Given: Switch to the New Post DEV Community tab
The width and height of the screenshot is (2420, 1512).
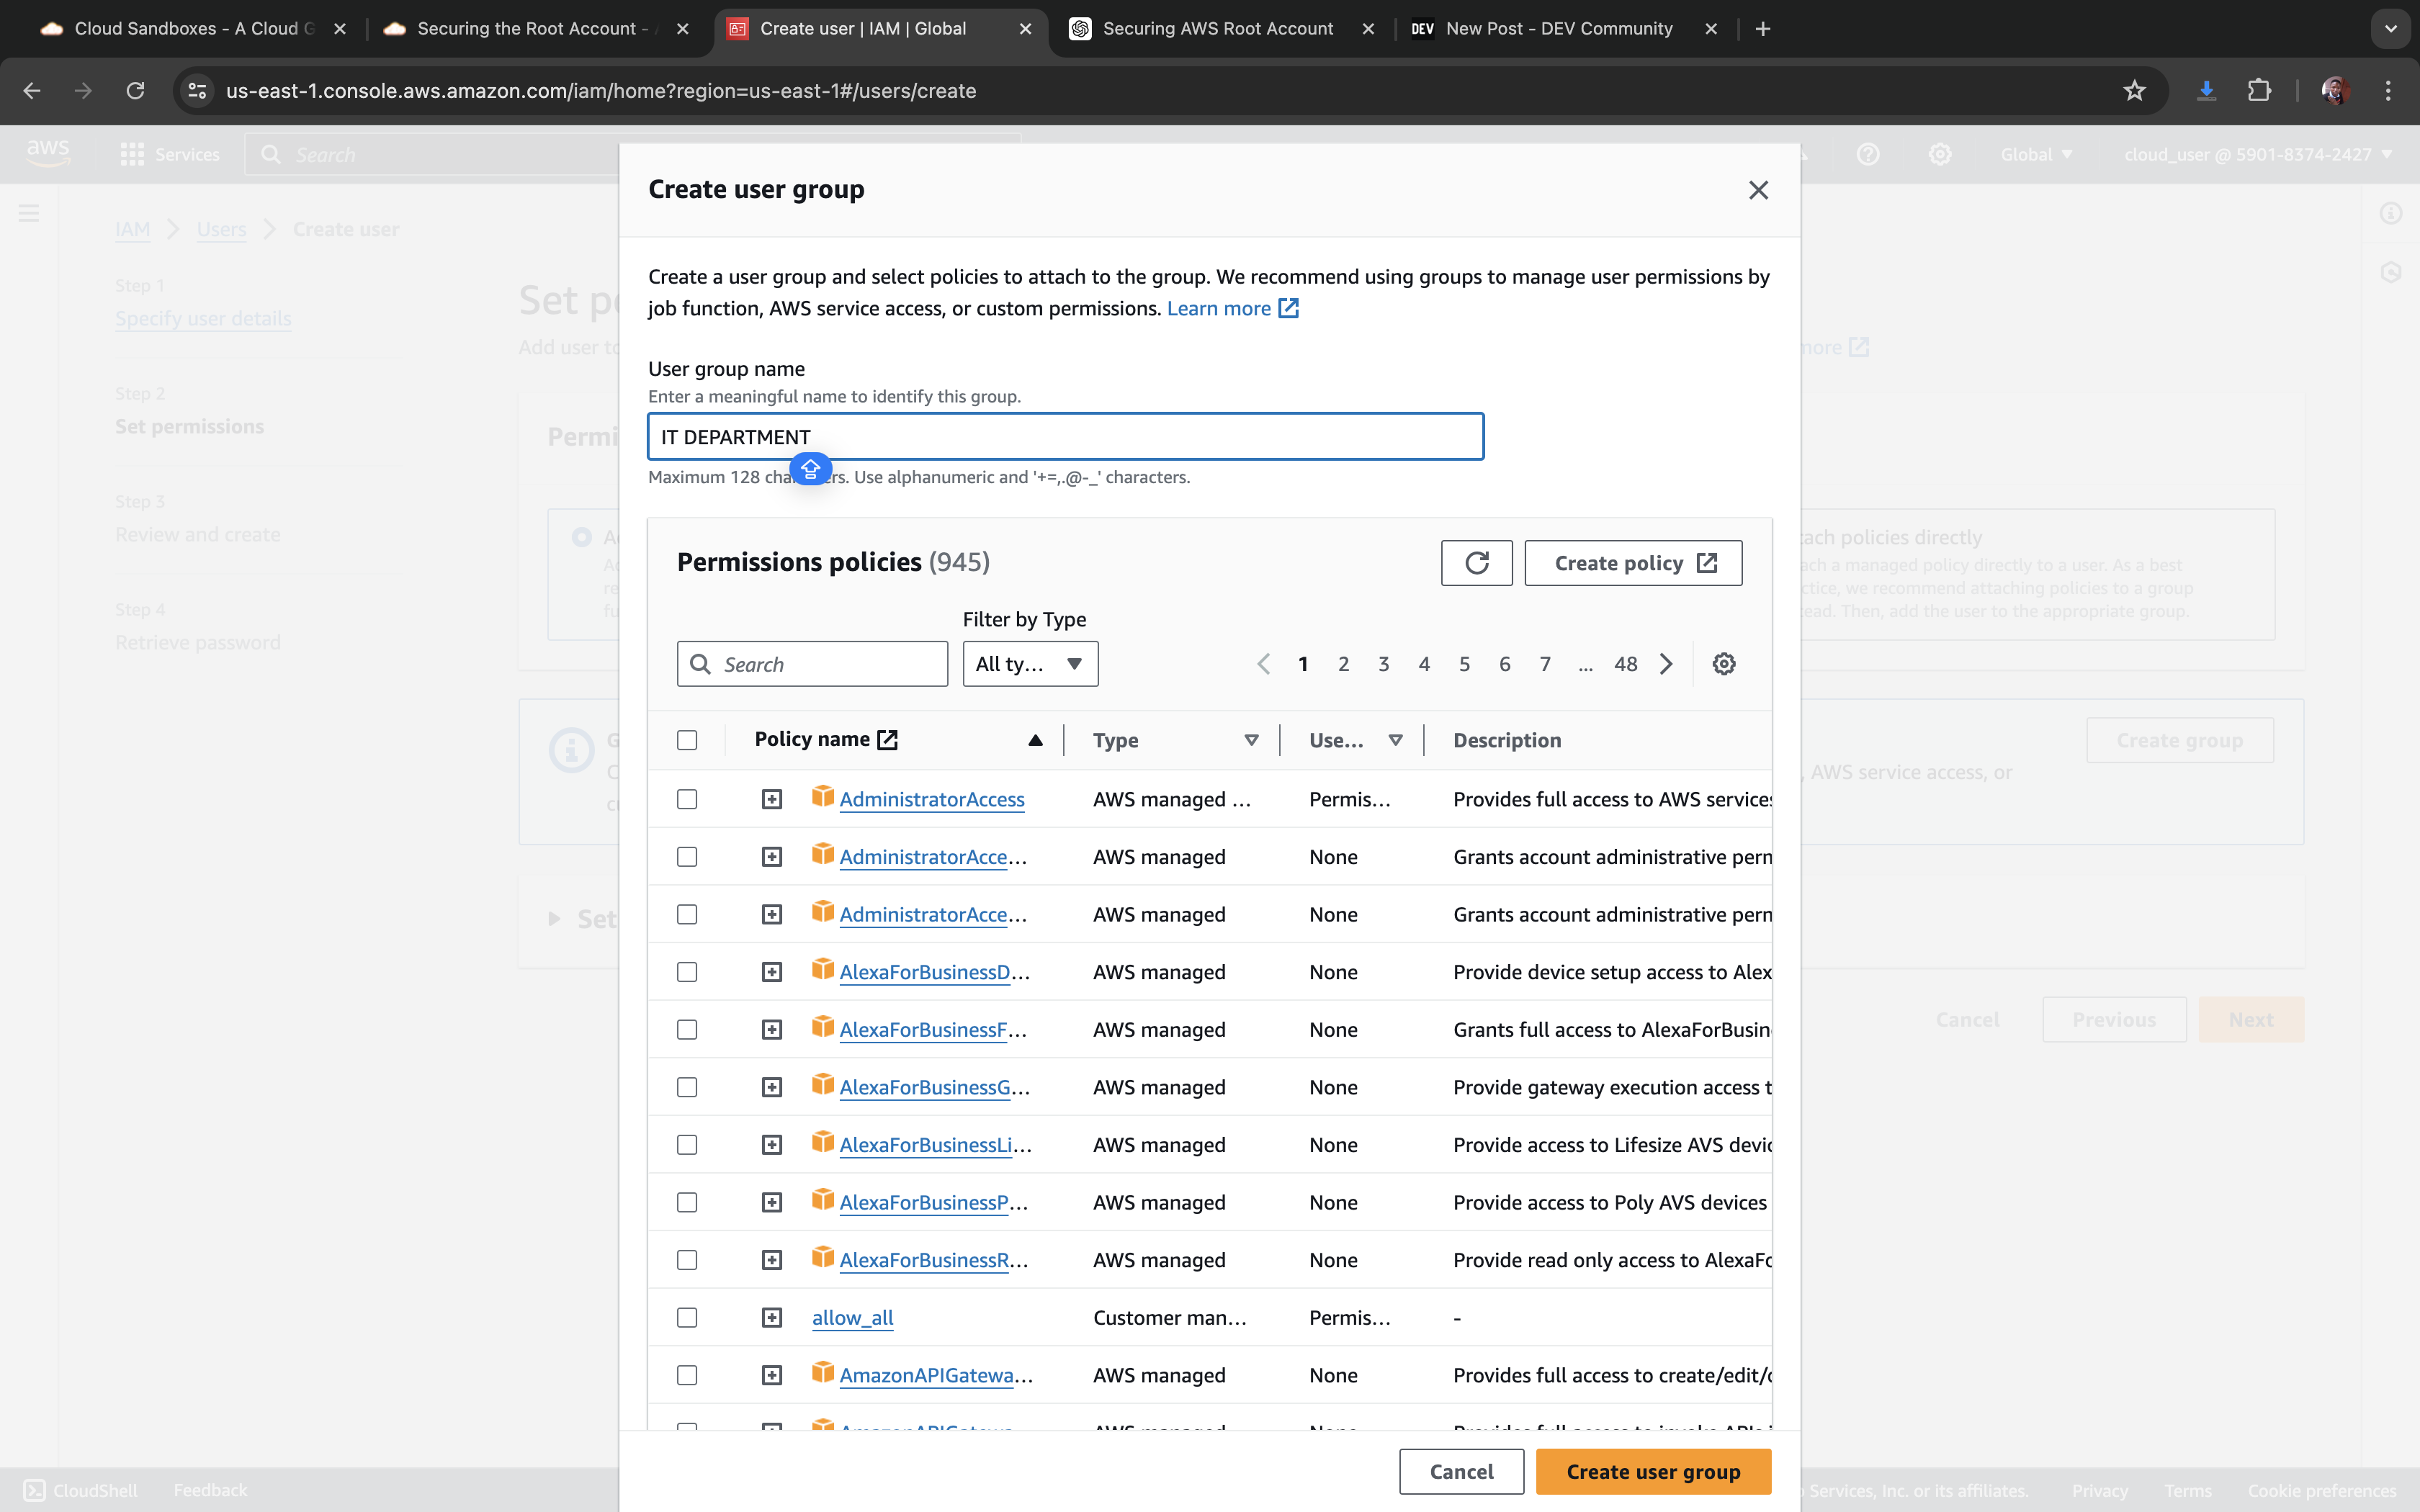Looking at the screenshot, I should (x=1558, y=29).
